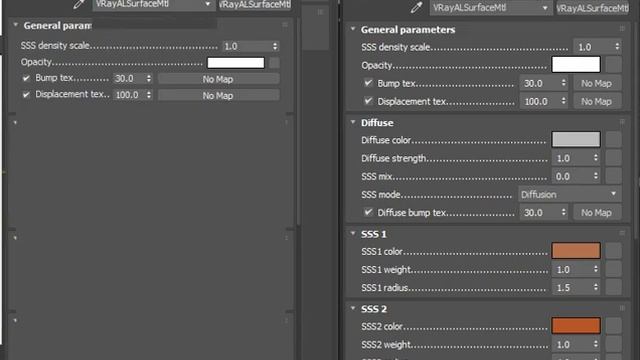640x360 pixels.
Task: Collapse the SSS 2 rollout
Action: tap(353, 308)
